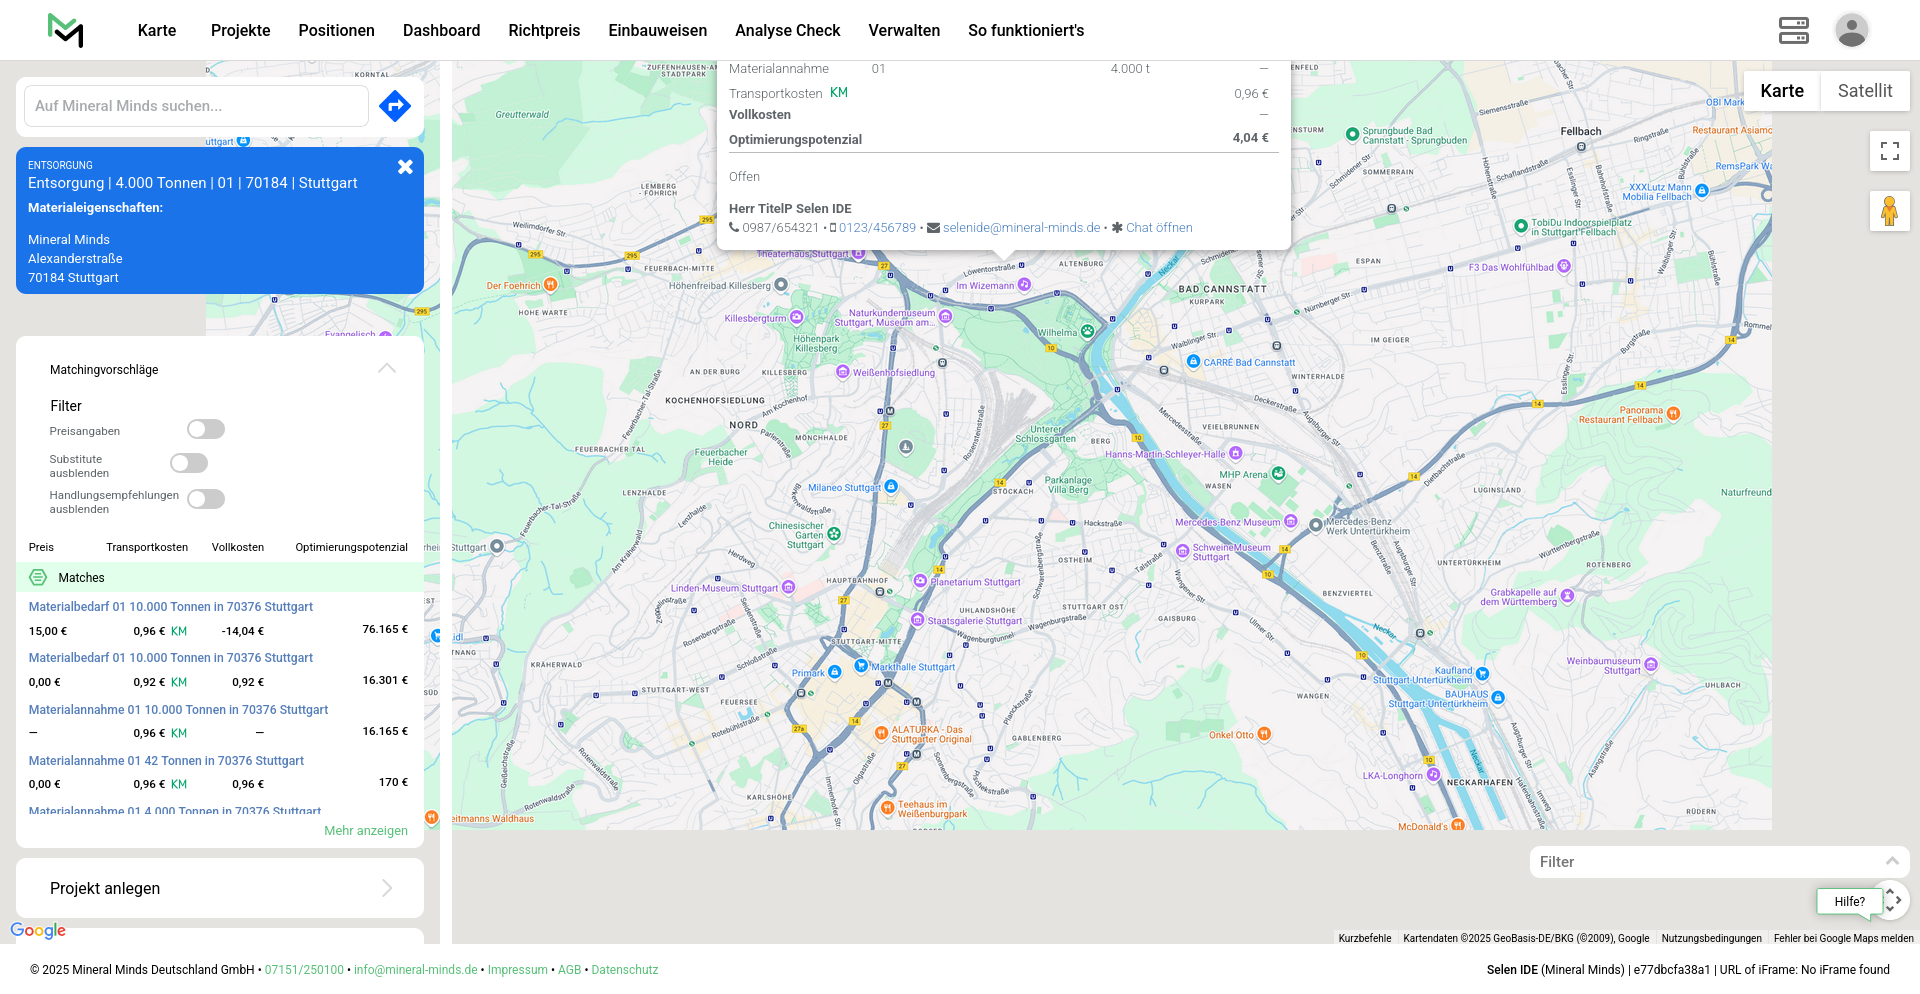Screen dimensions: 1920x994
Task: Open the user profile avatar
Action: [1851, 30]
